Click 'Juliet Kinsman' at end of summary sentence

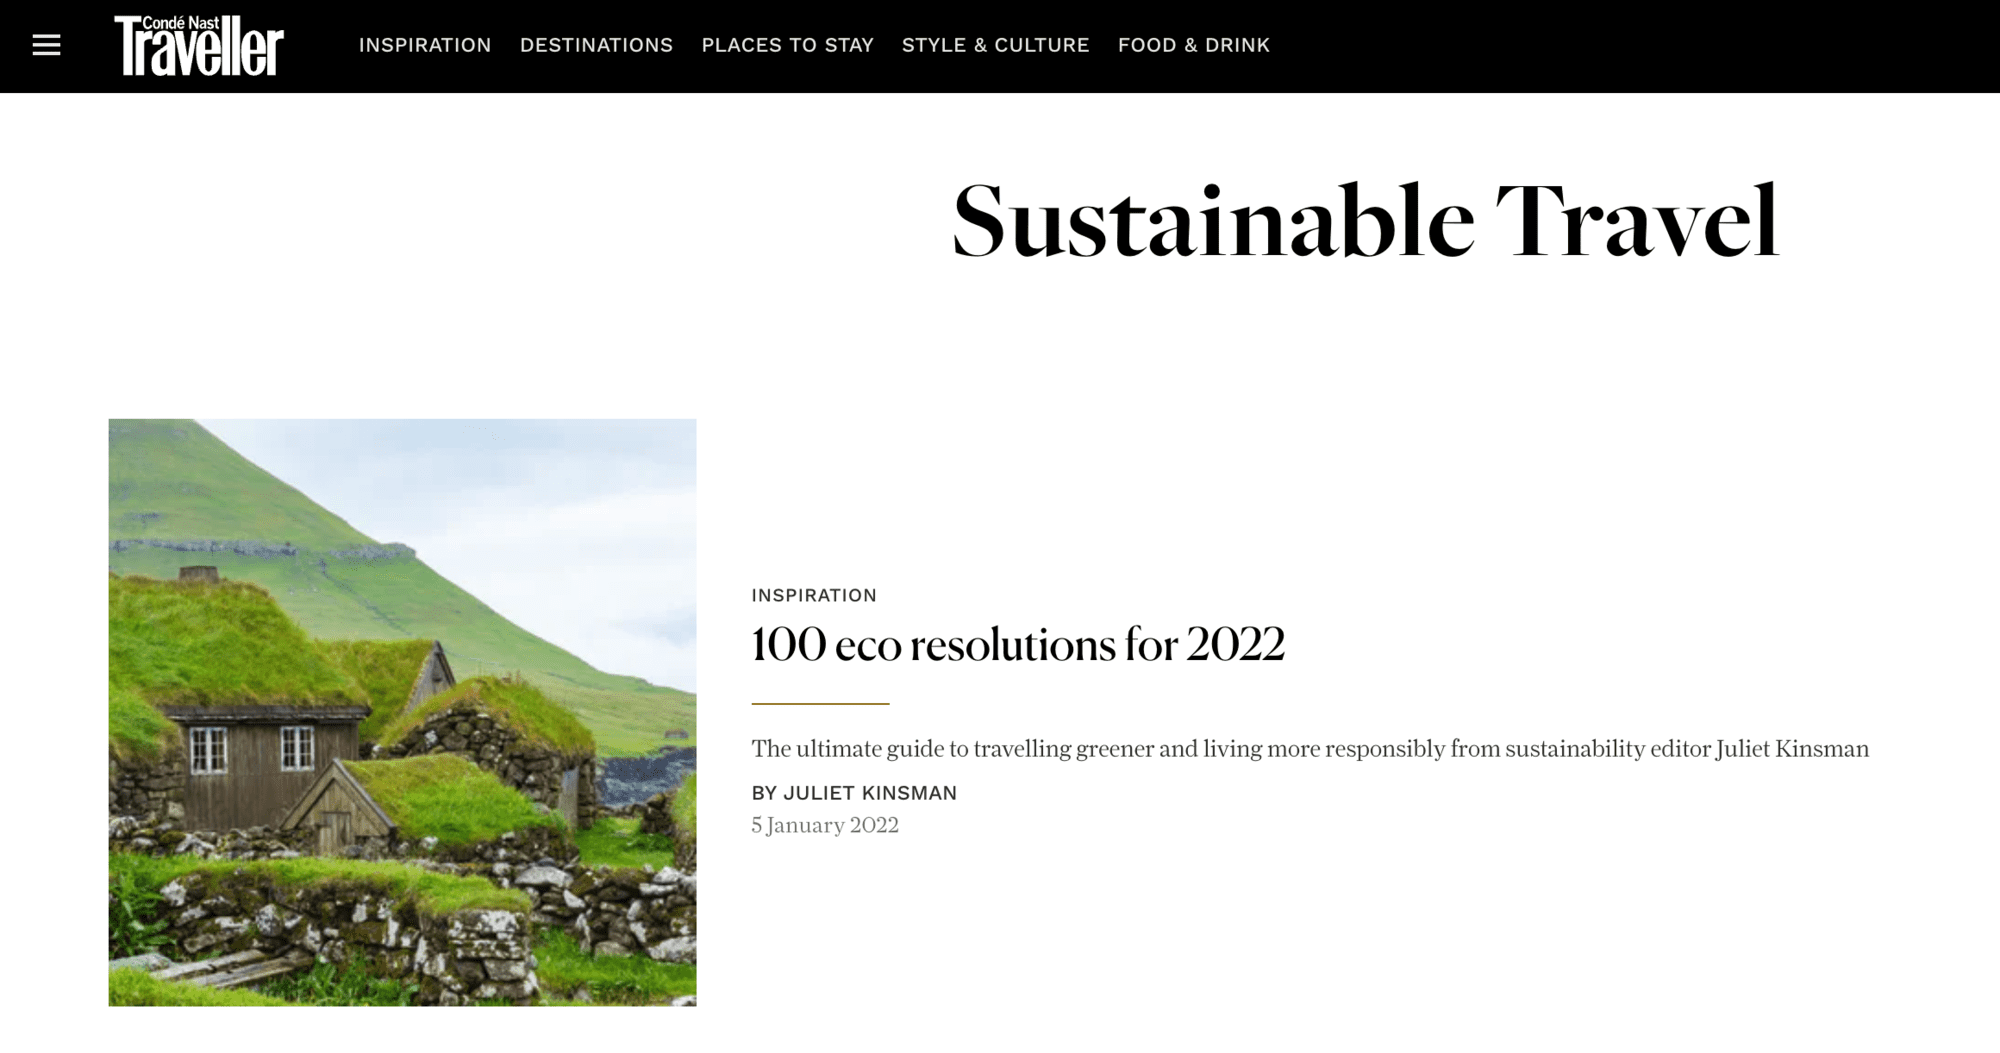(x=1792, y=749)
